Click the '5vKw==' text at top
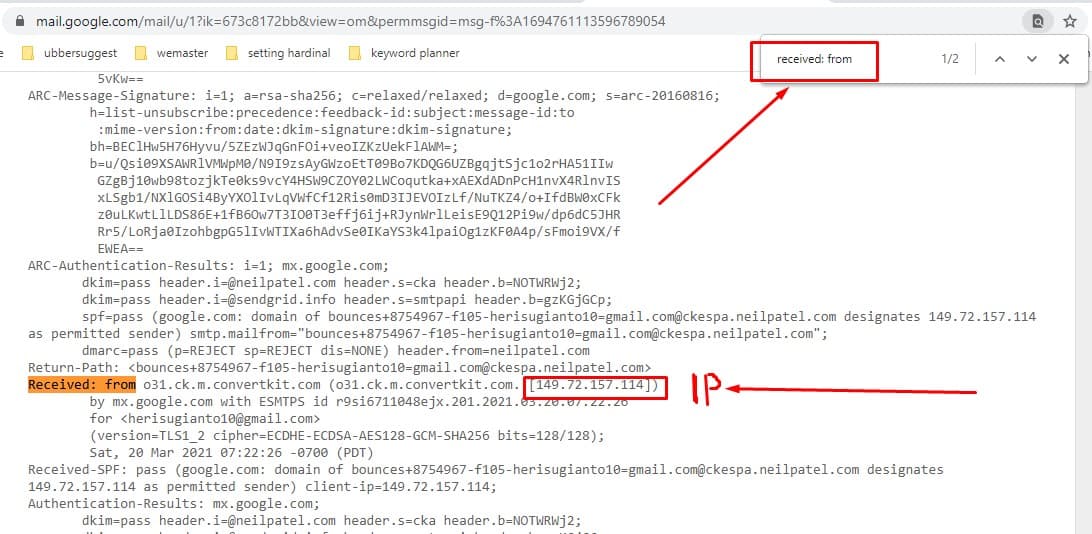Image resolution: width=1092 pixels, height=534 pixels. 120,79
